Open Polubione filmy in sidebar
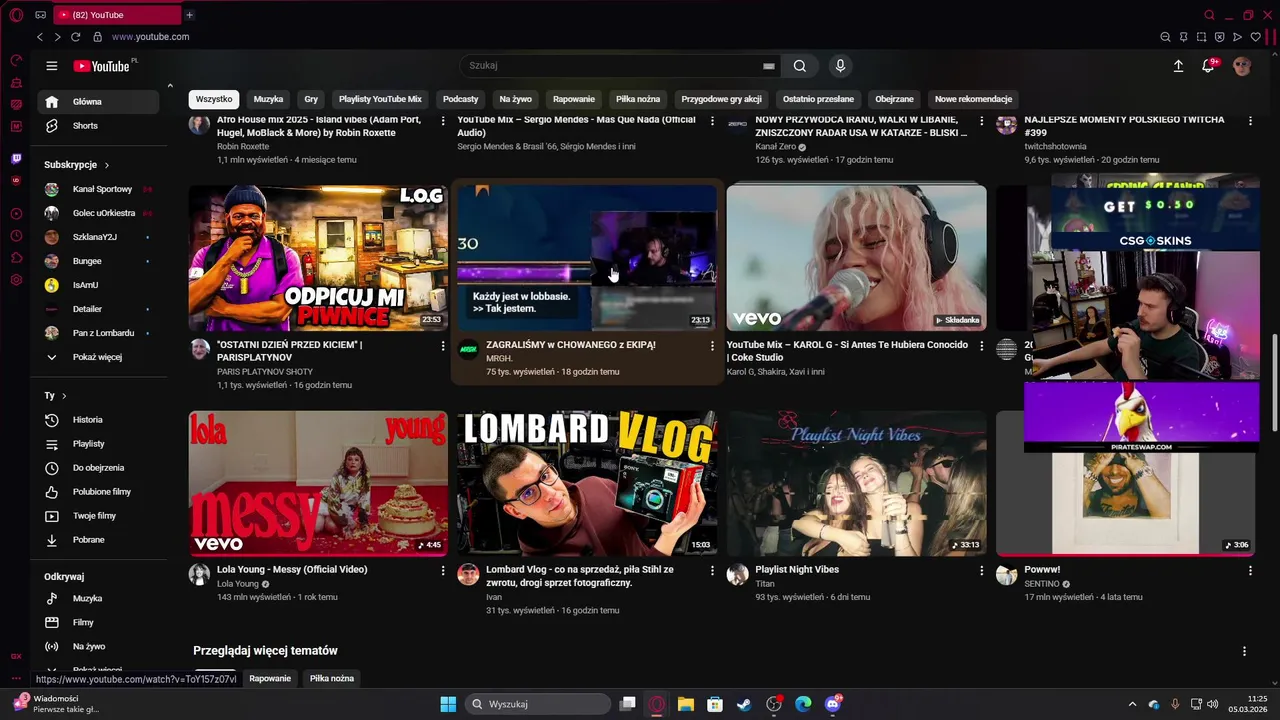The image size is (1280, 720). 98,492
